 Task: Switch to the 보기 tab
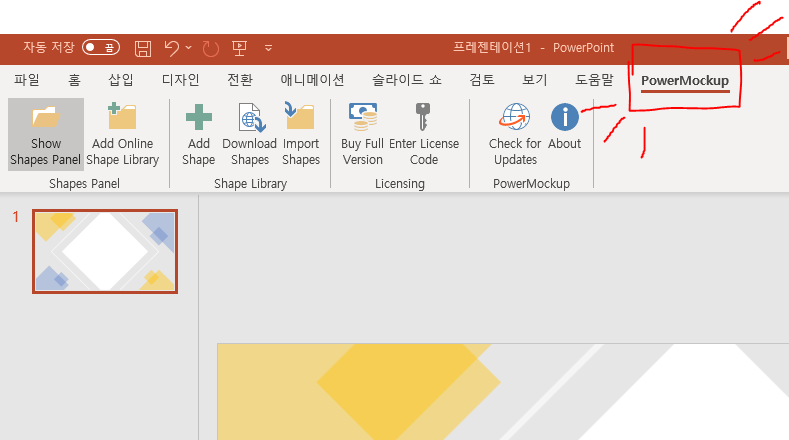534,80
